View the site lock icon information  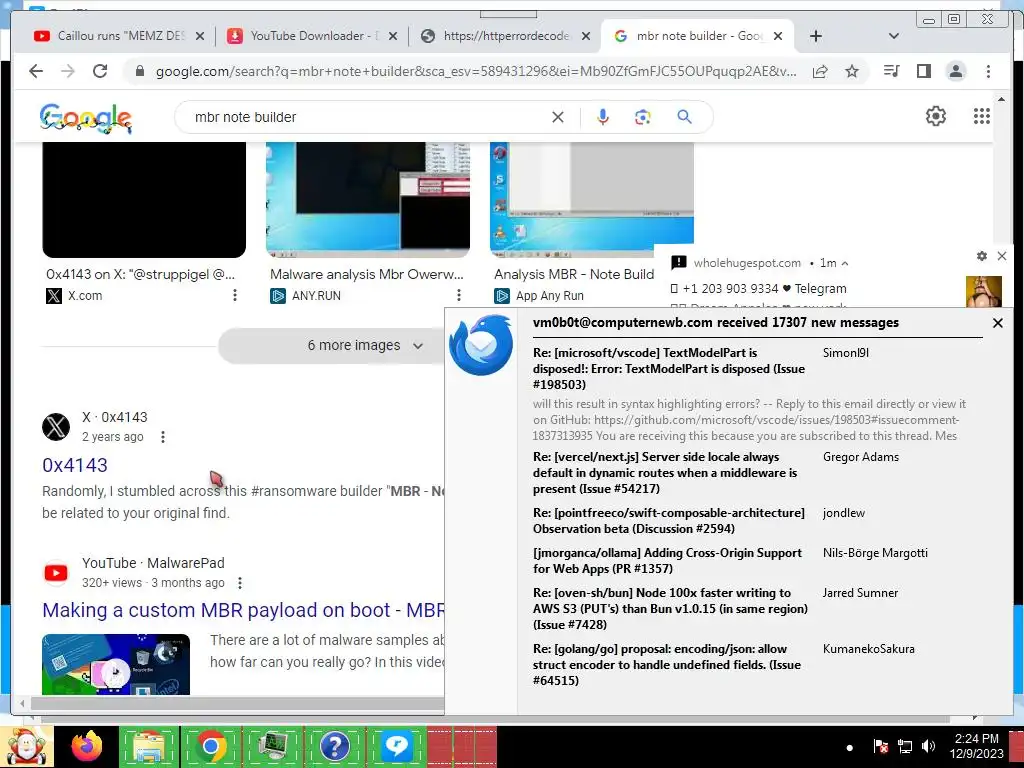click(139, 71)
